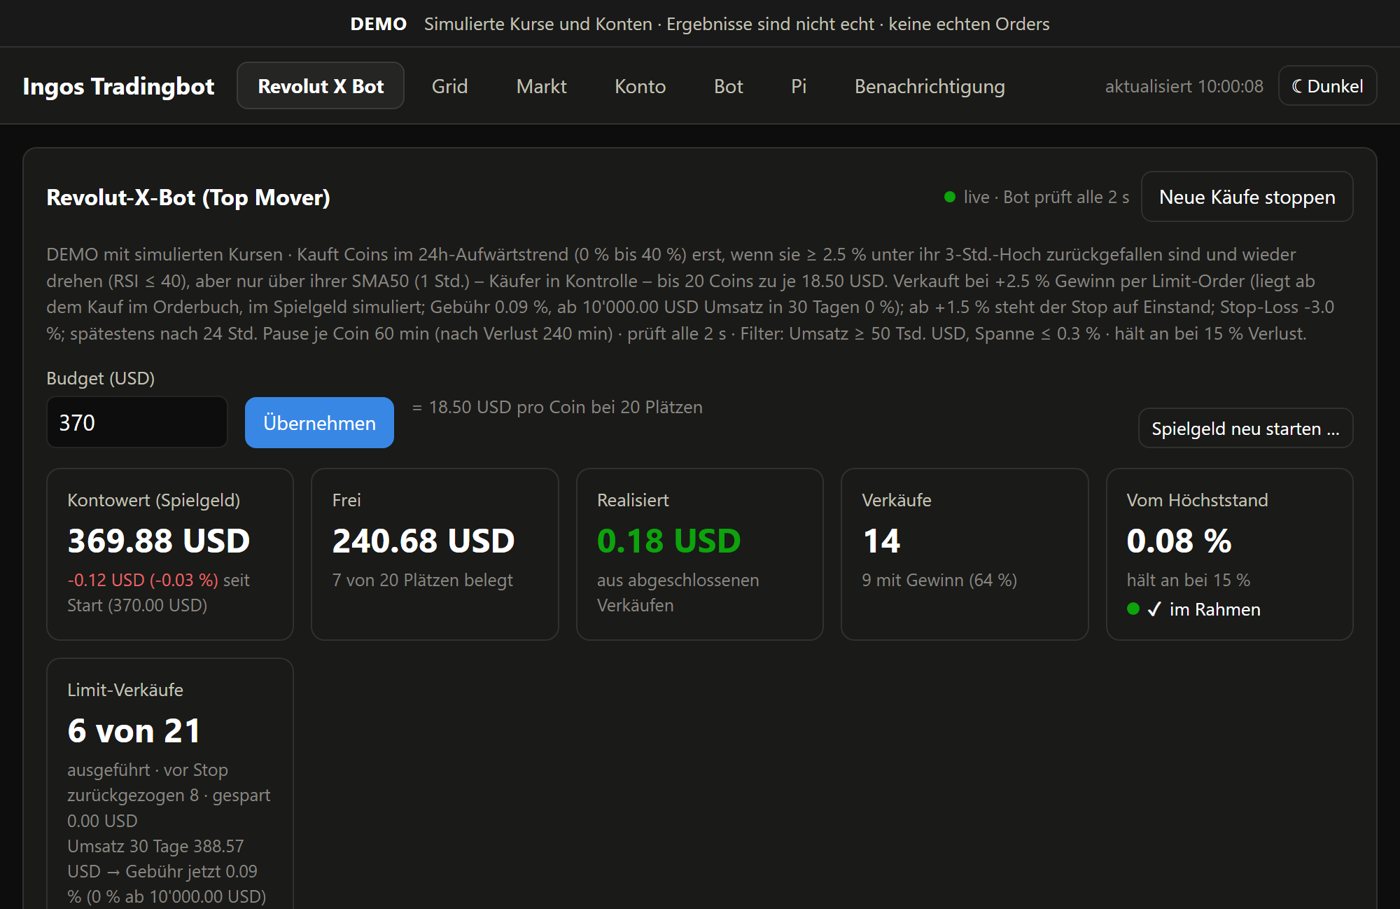Click Spielgeld neu starten button
Screen dimensions: 1400x909
(x=1245, y=428)
